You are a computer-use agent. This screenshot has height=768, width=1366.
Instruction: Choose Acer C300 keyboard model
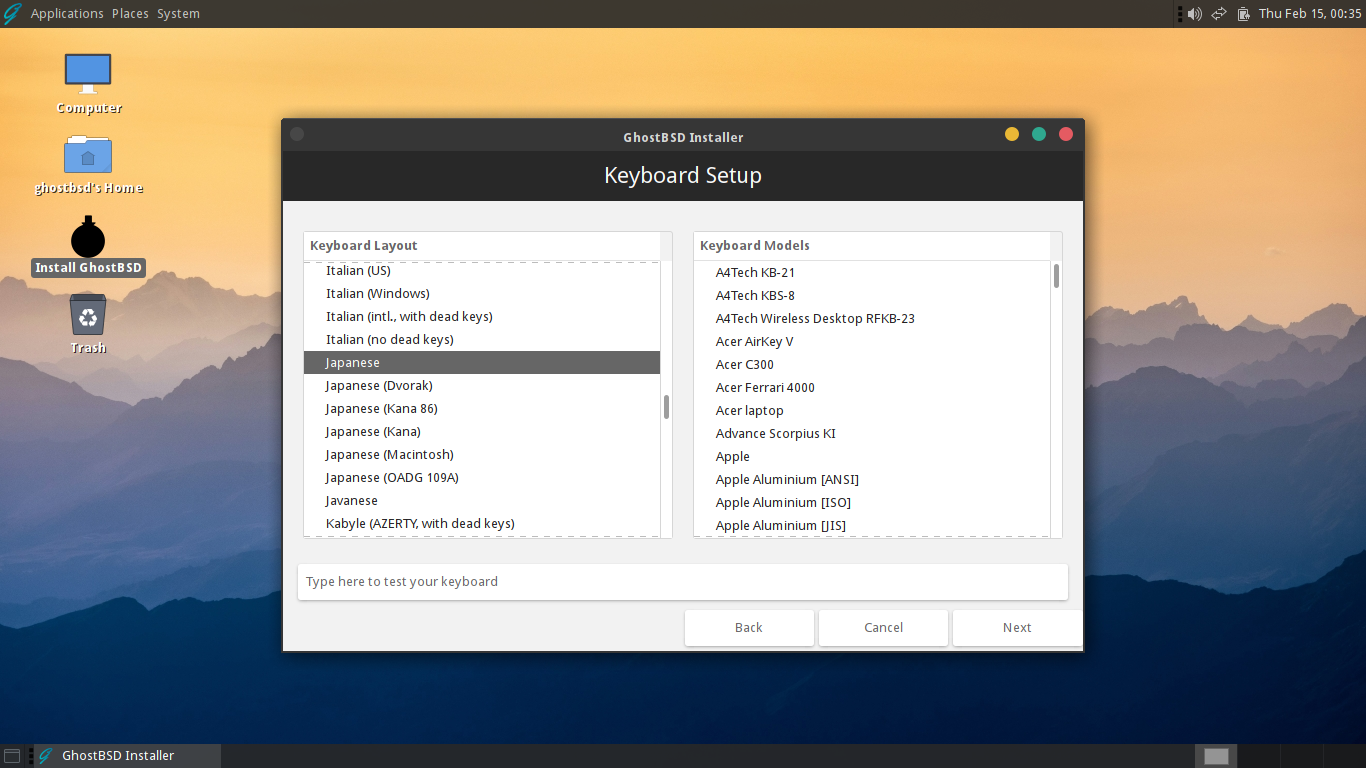[872, 365]
